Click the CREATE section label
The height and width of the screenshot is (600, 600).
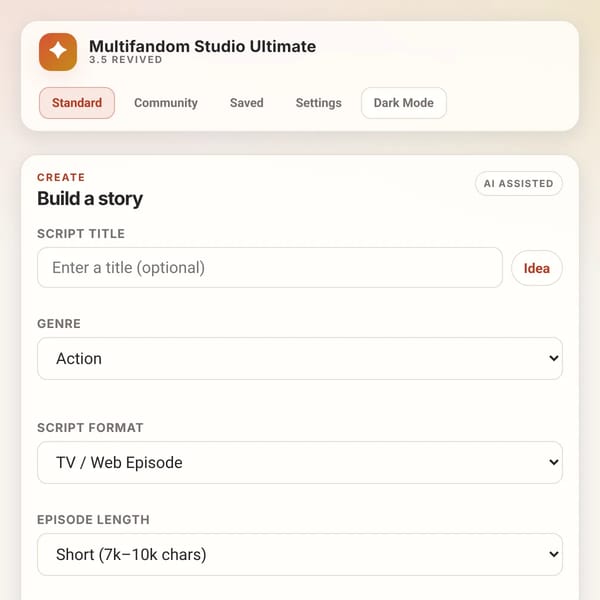point(61,177)
